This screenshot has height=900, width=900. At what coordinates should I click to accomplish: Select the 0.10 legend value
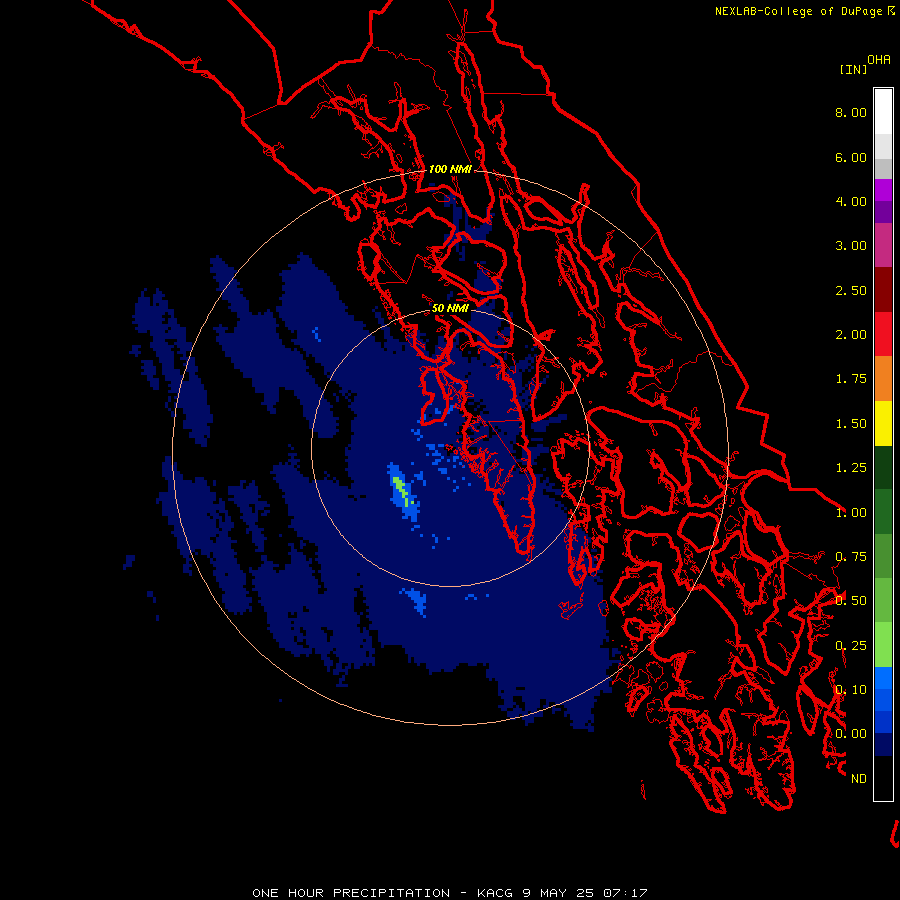(851, 690)
